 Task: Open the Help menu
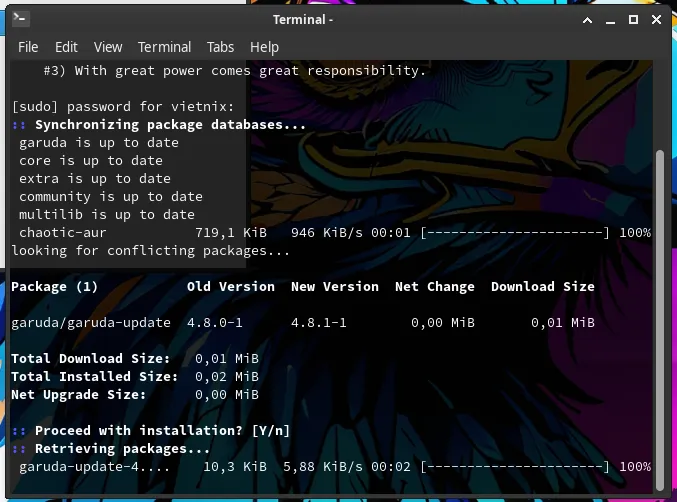[x=264, y=47]
